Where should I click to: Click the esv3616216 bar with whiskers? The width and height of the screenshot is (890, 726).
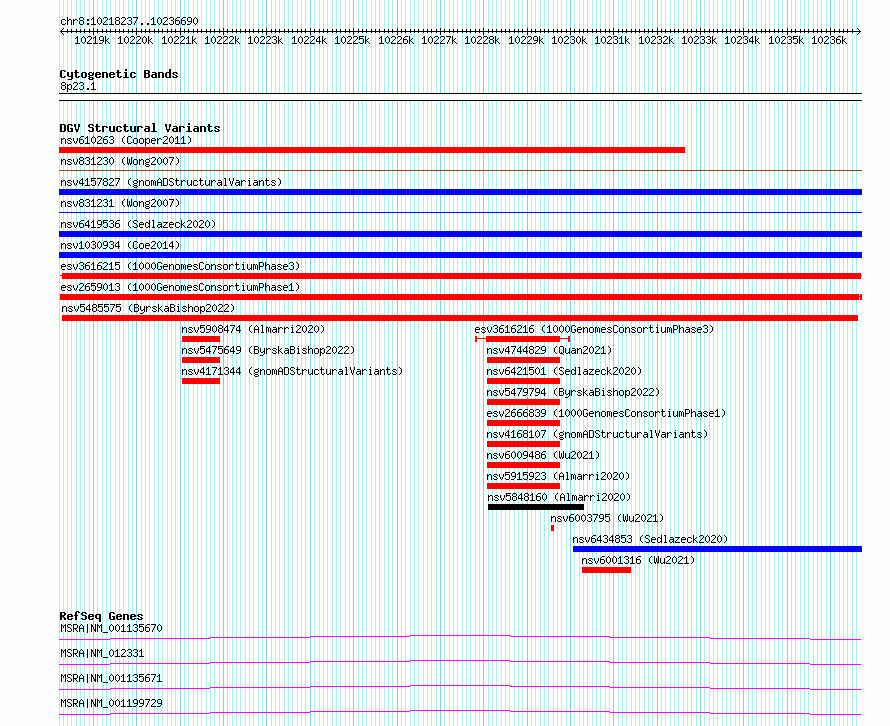(x=523, y=339)
